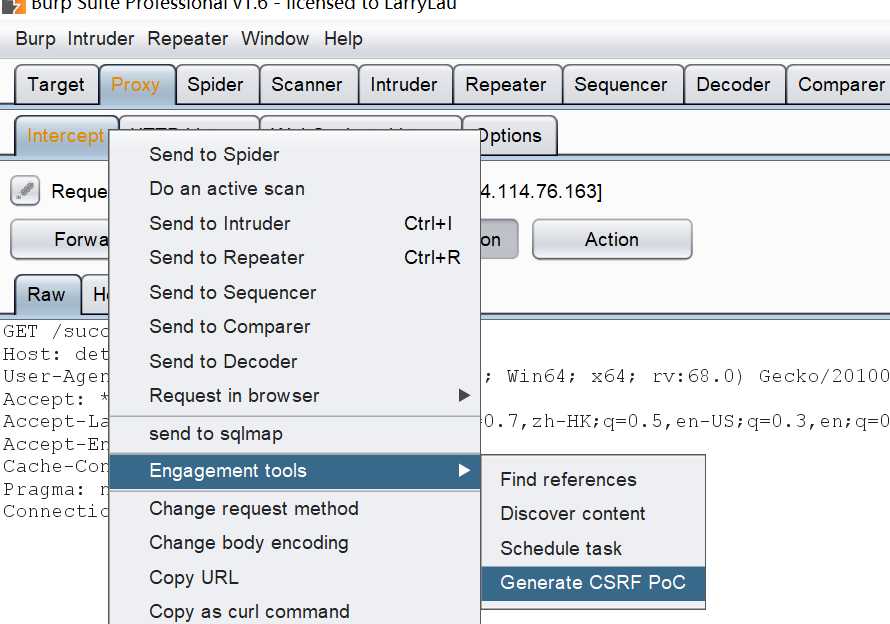Click the Action button

612,239
